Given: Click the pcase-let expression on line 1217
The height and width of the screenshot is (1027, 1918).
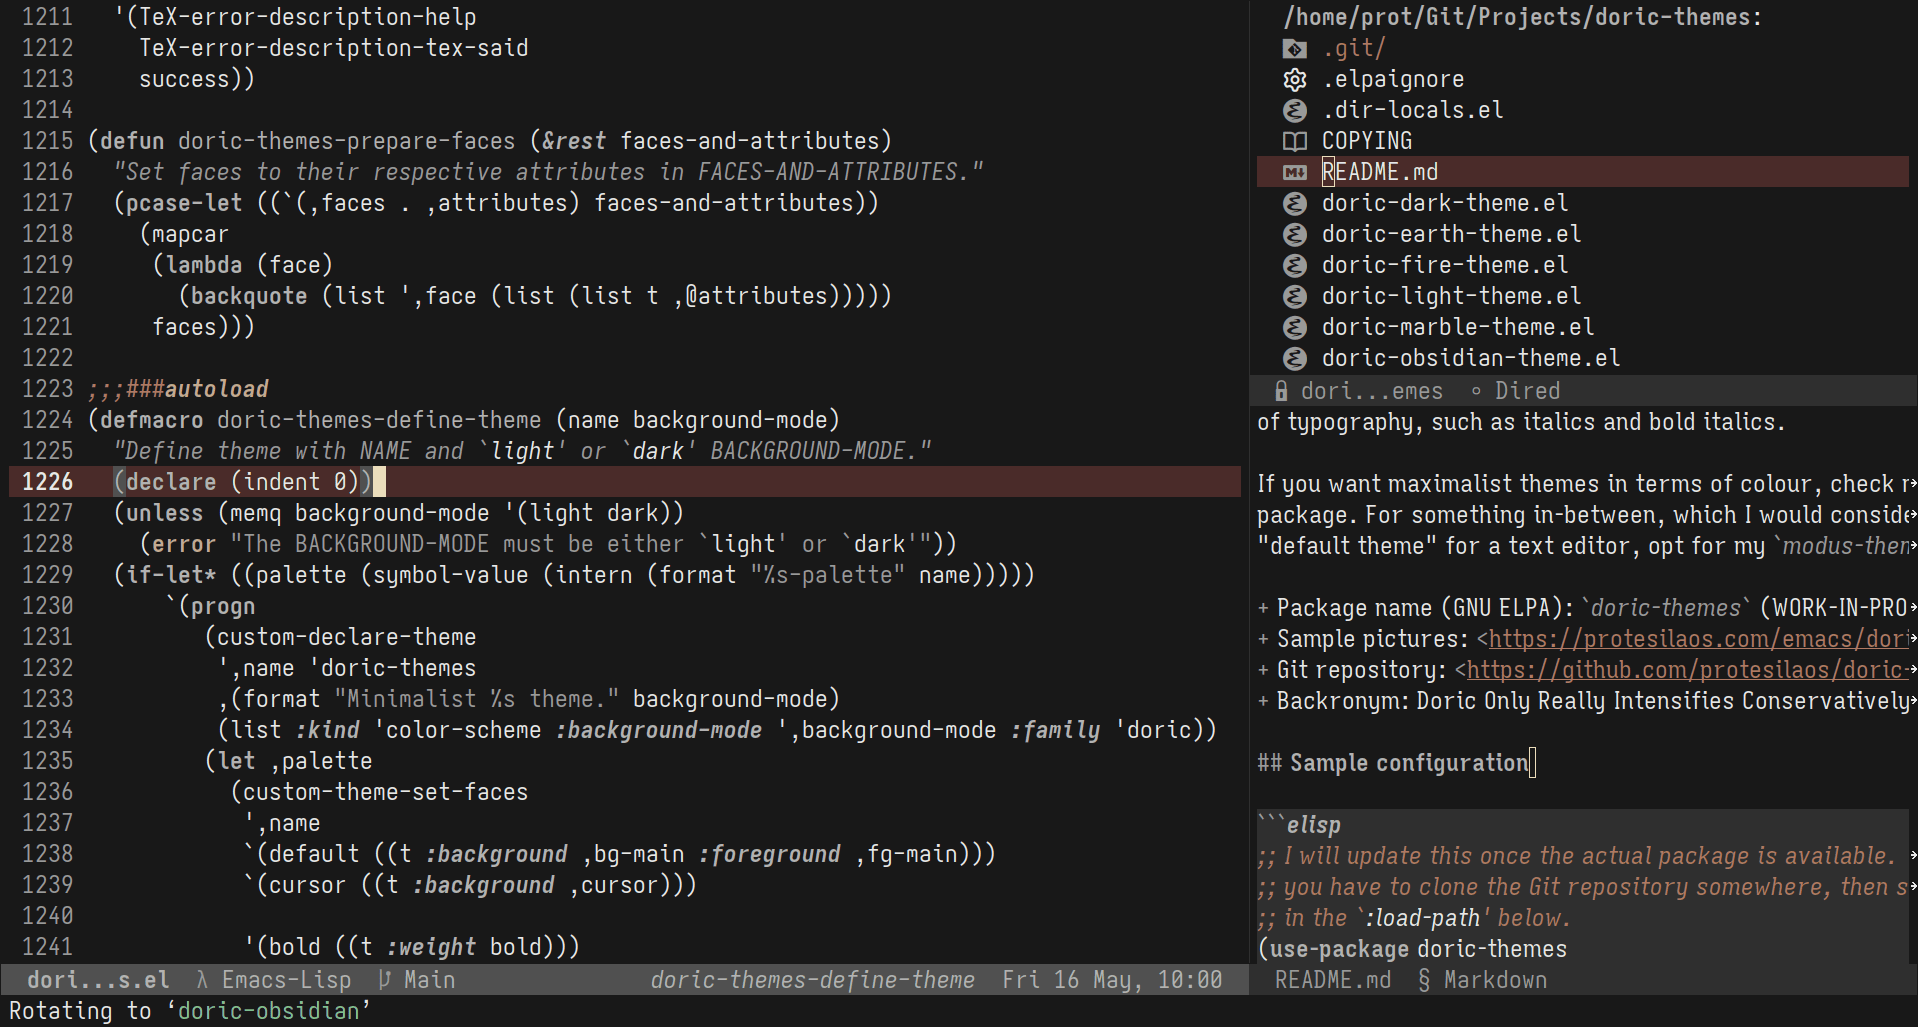Looking at the screenshot, I should pos(496,203).
